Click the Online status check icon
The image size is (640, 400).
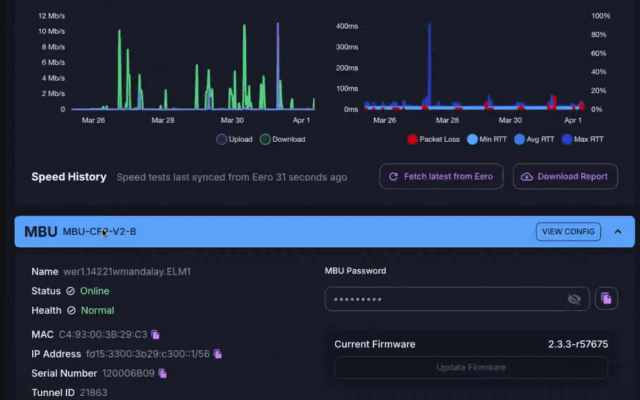(x=70, y=291)
